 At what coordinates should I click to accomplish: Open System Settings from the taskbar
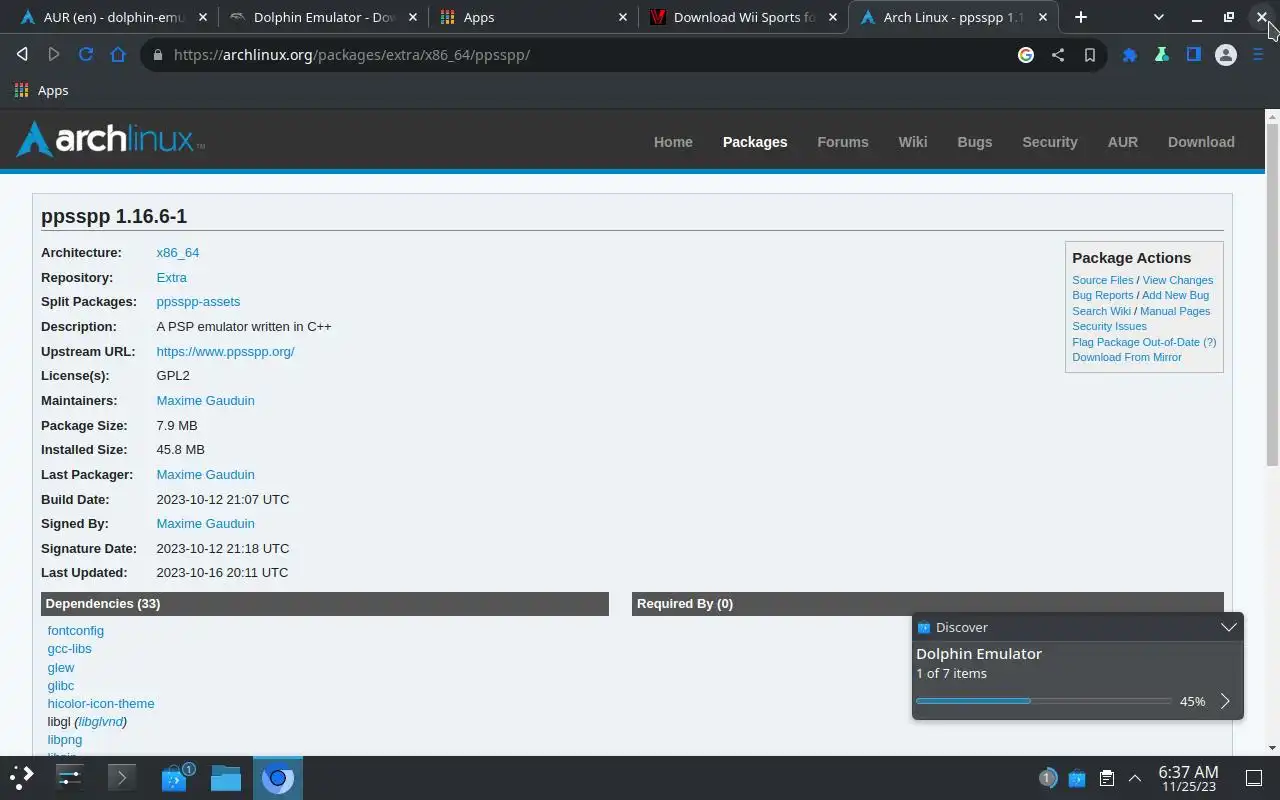pyautogui.click(x=70, y=777)
